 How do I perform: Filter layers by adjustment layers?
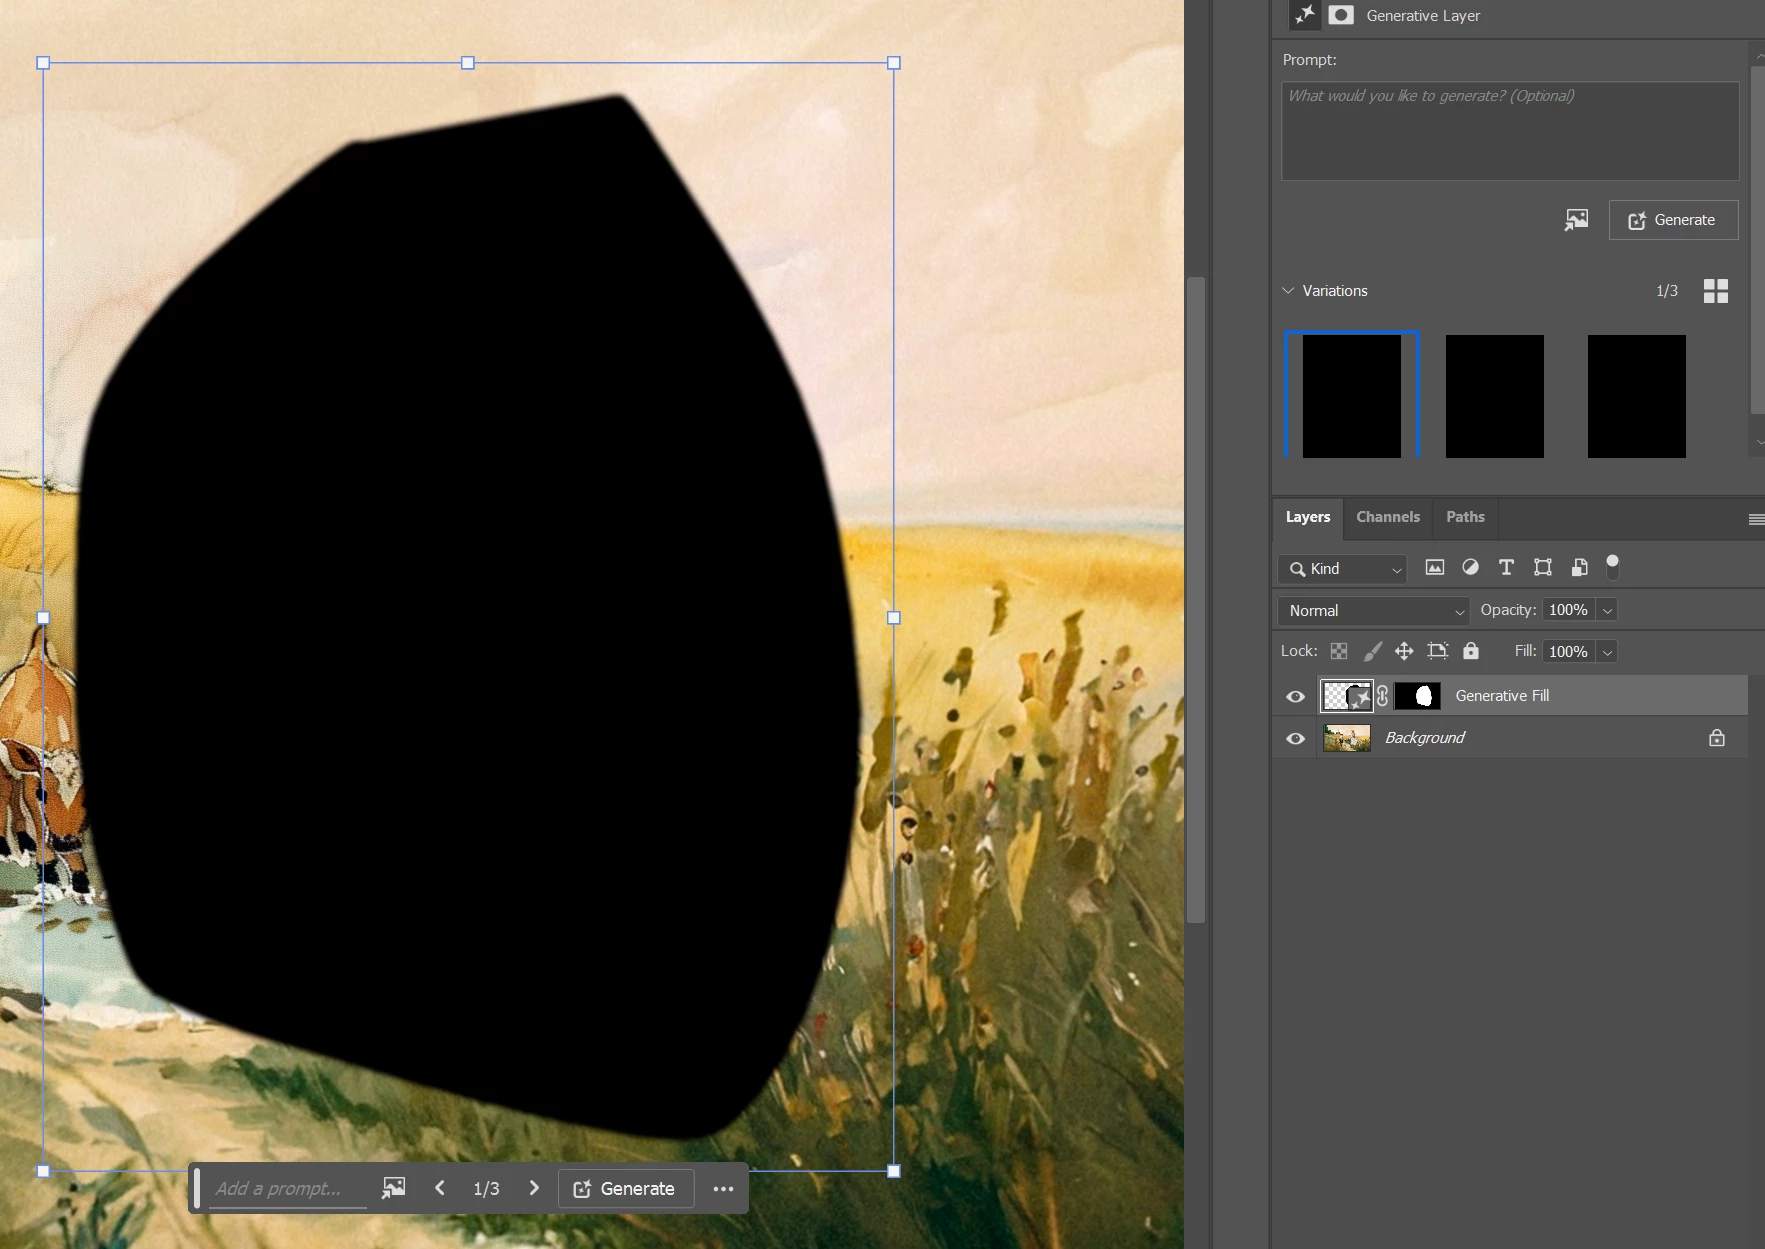pos(1470,567)
